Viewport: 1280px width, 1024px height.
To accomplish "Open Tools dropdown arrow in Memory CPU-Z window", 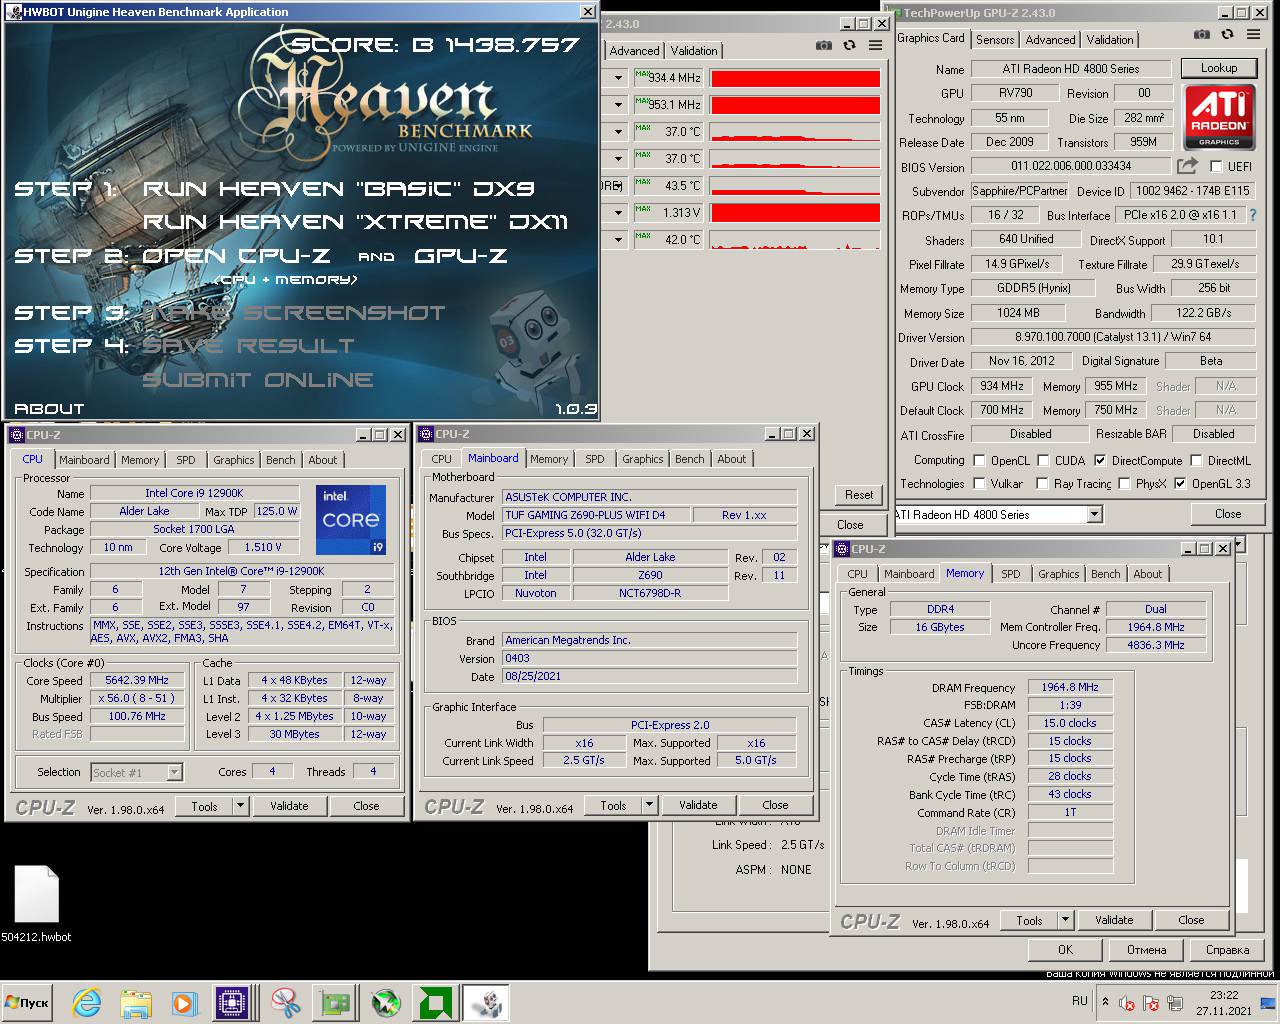I will tap(1065, 920).
